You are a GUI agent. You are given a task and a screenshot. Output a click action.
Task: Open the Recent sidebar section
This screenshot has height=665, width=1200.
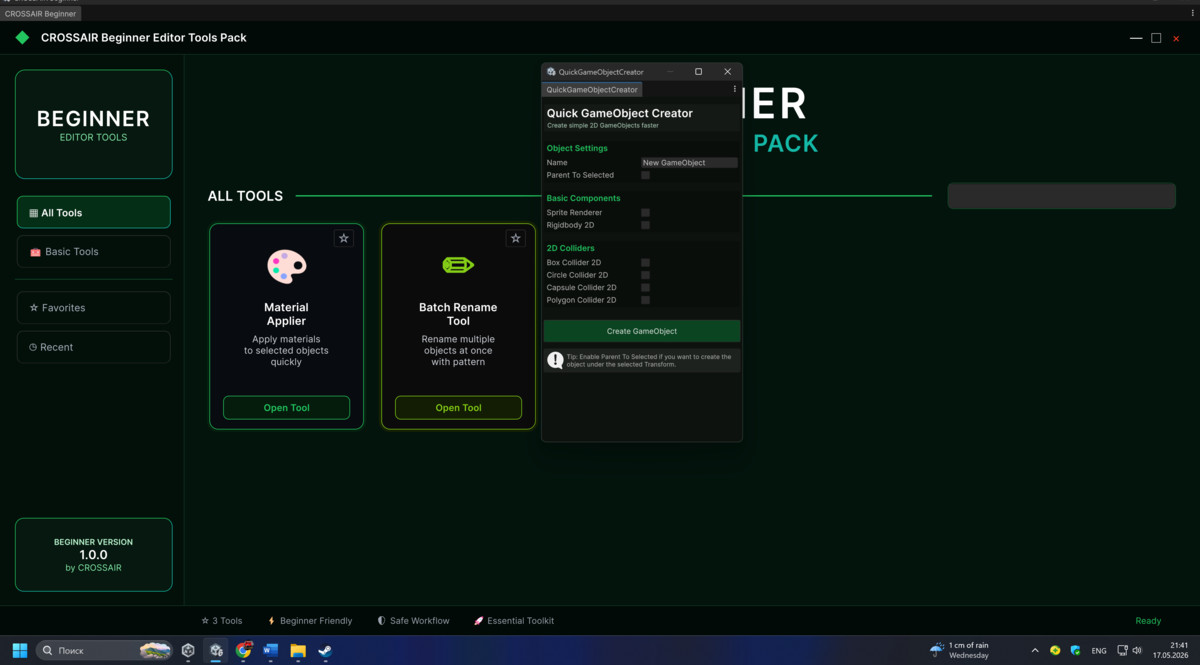pos(94,347)
